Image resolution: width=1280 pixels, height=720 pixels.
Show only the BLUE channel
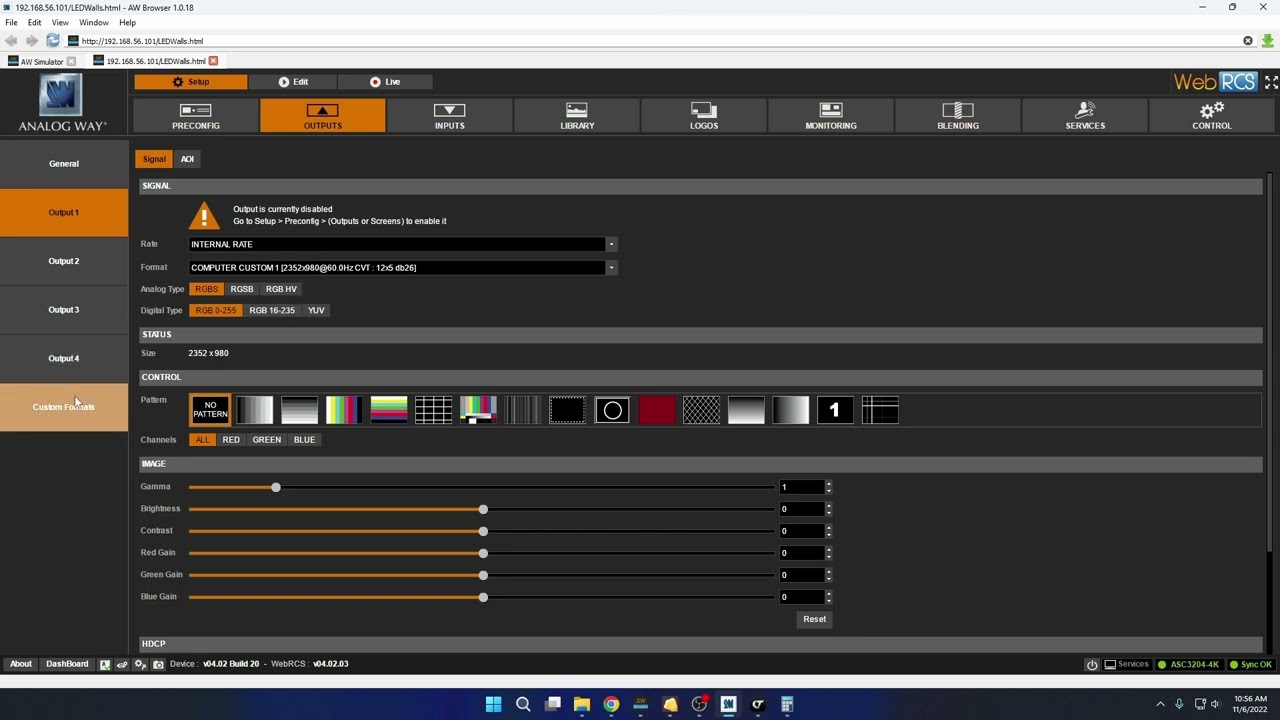click(x=304, y=440)
